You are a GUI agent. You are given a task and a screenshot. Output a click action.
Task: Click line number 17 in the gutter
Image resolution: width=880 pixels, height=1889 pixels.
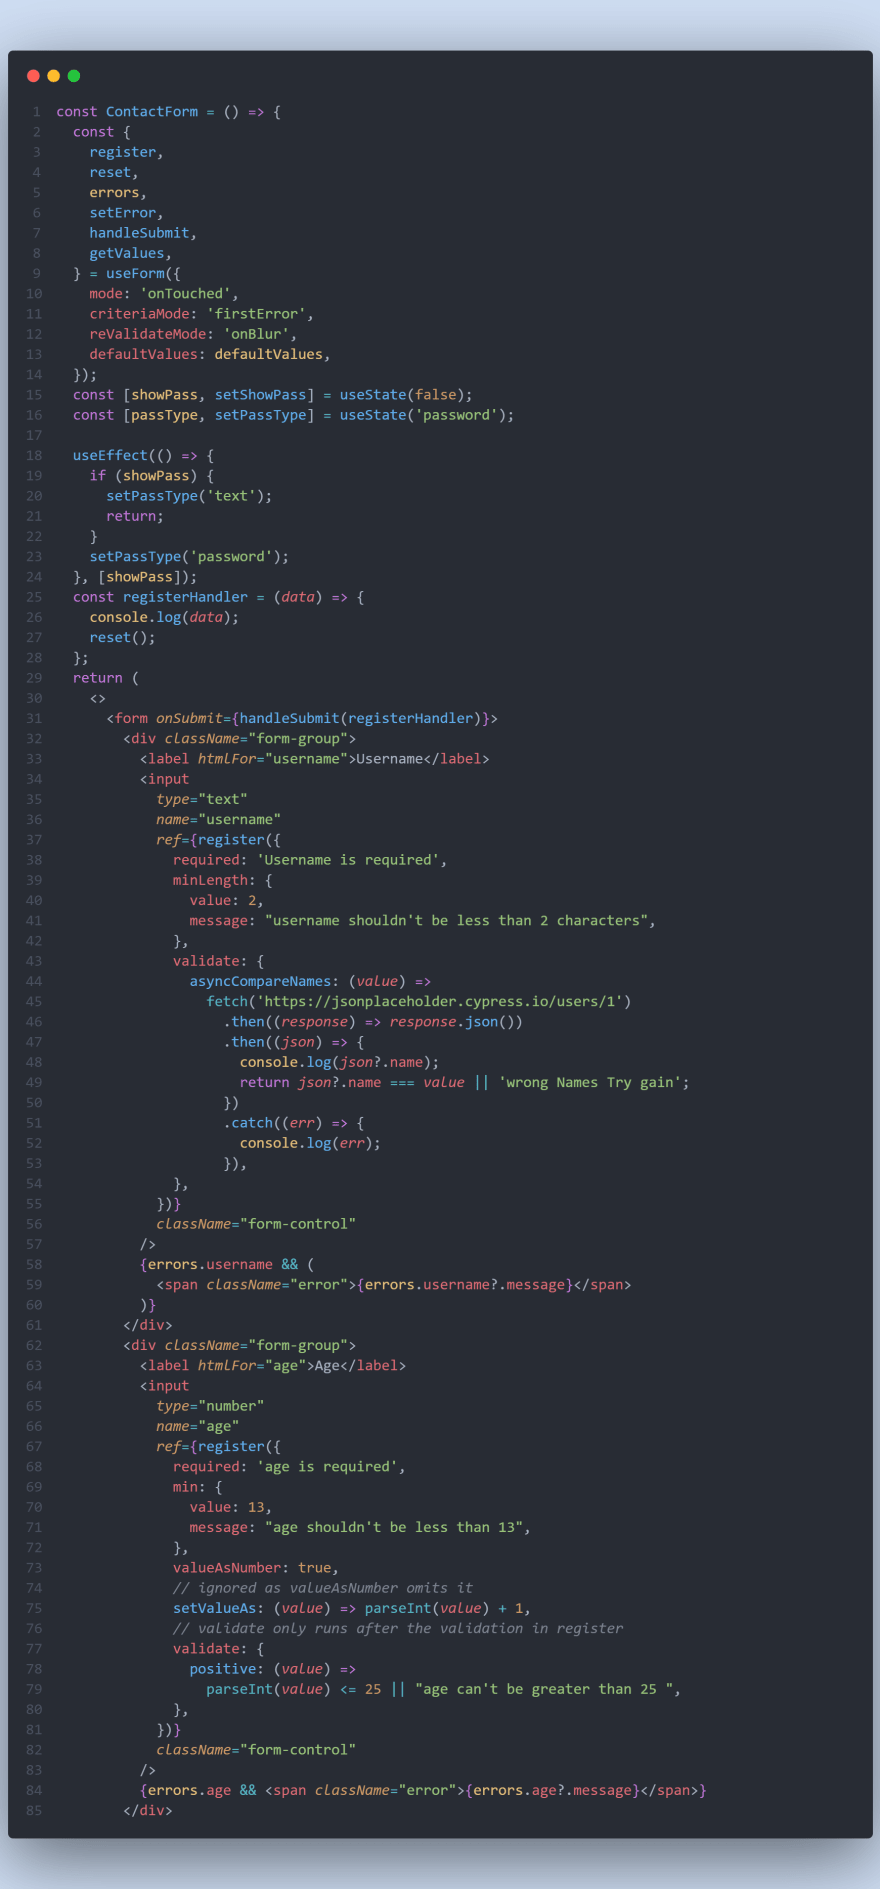34,436
